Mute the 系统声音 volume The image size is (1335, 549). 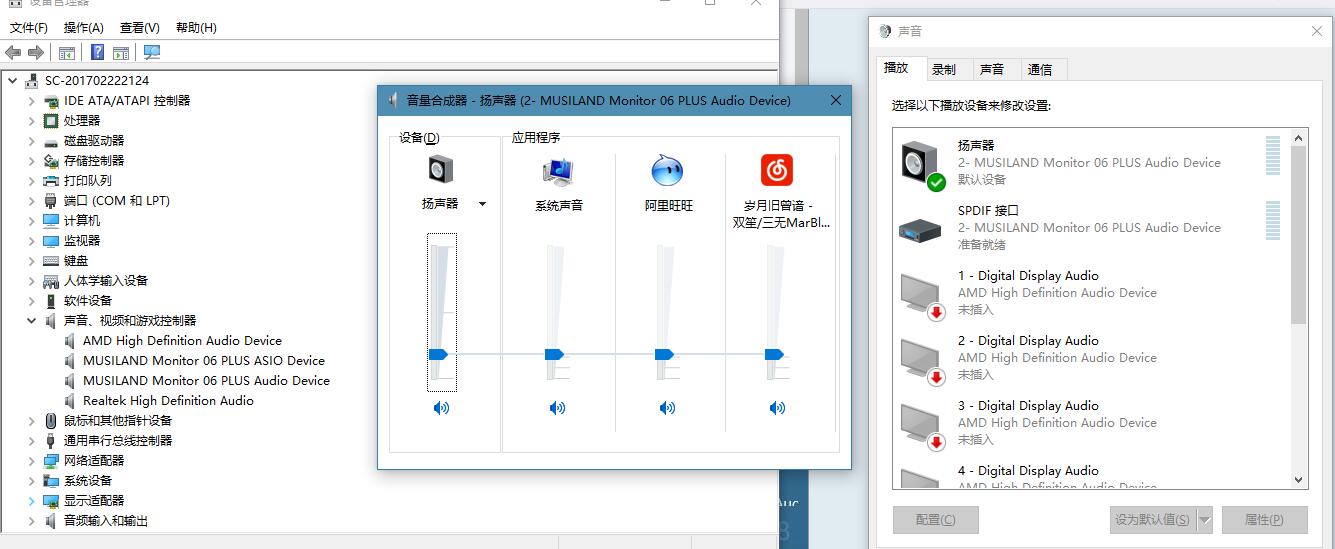[557, 408]
